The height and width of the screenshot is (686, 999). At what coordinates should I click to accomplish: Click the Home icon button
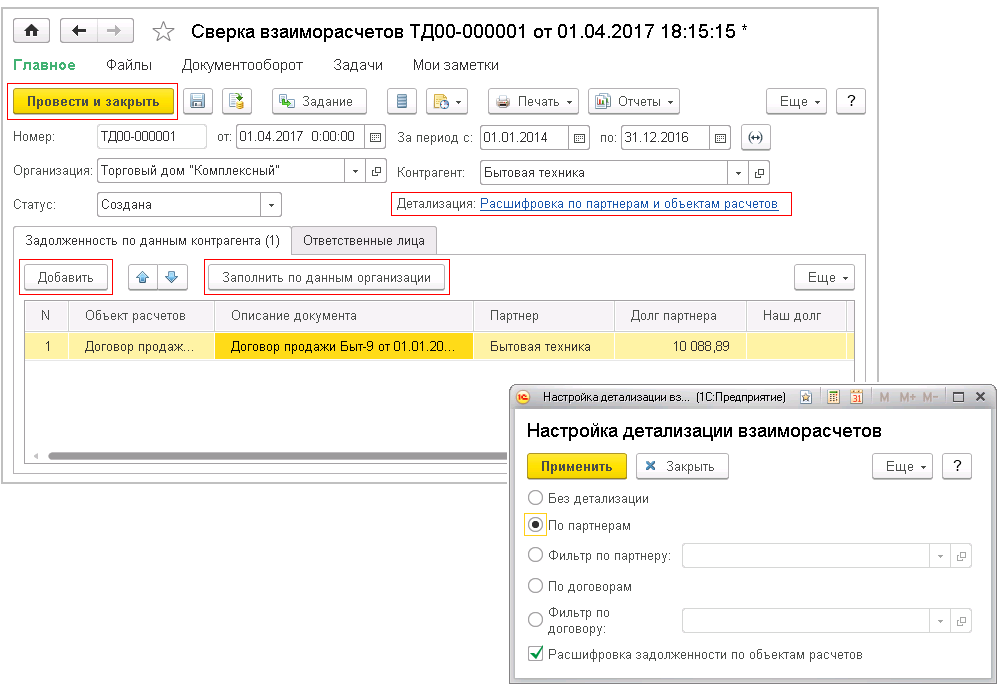[x=31, y=31]
